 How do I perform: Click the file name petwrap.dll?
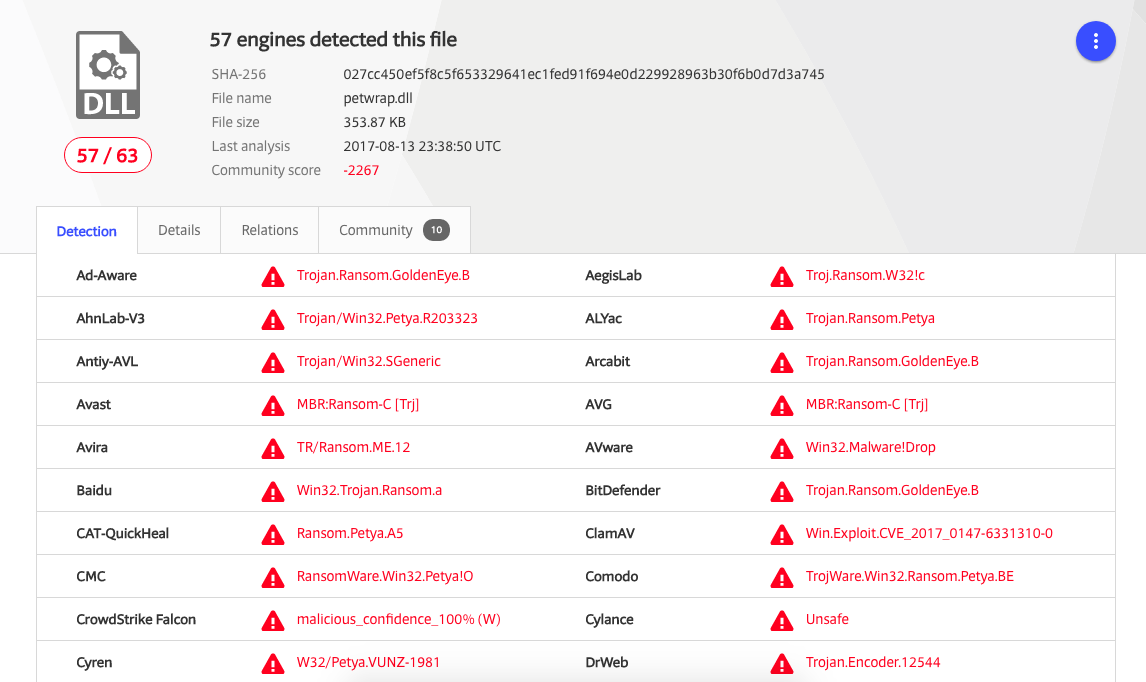click(378, 98)
